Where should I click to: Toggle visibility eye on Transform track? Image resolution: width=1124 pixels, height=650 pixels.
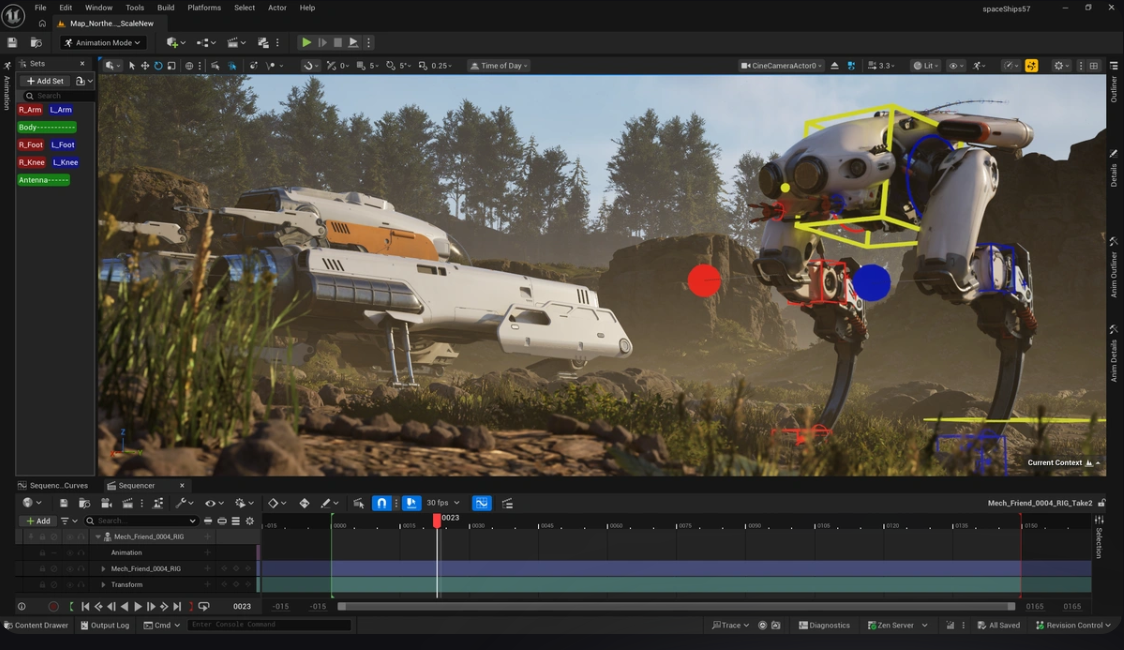[x=69, y=585]
